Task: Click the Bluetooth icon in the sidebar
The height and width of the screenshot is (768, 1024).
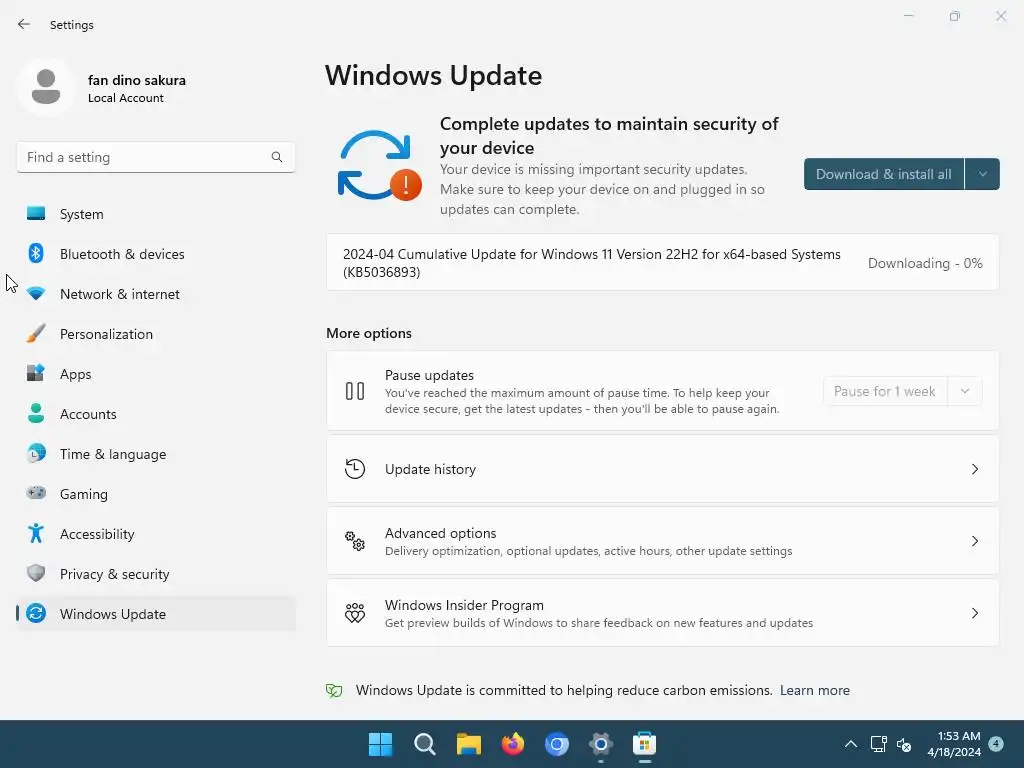Action: coord(36,253)
